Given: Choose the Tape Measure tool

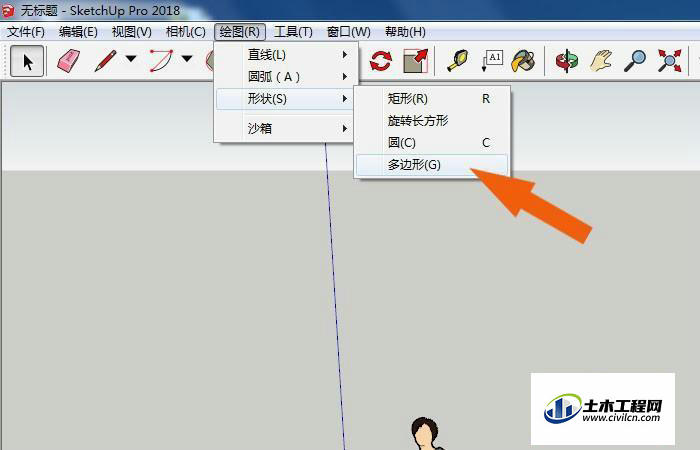Looking at the screenshot, I should (x=458, y=61).
